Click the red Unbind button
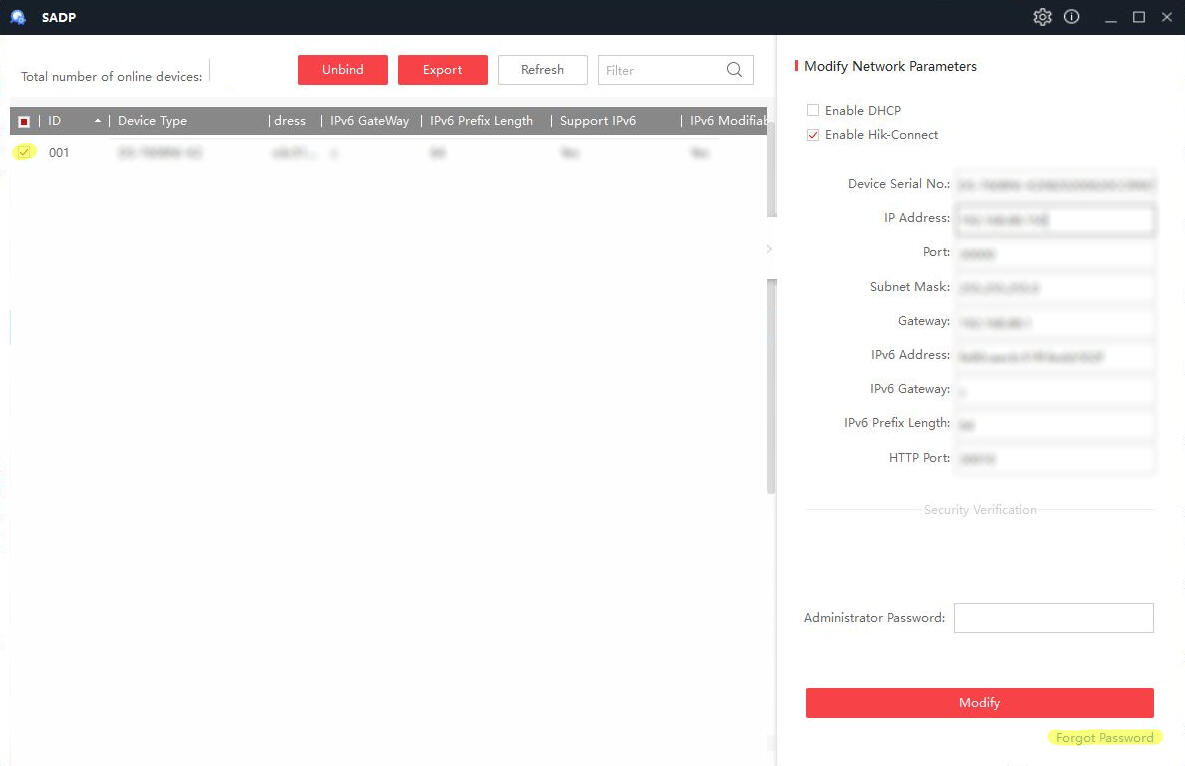1185x766 pixels. coord(342,70)
